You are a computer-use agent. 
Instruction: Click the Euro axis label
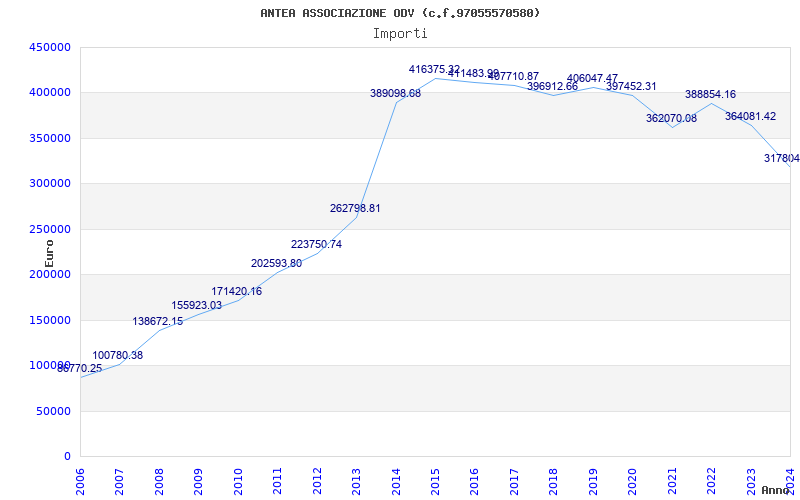point(49,254)
